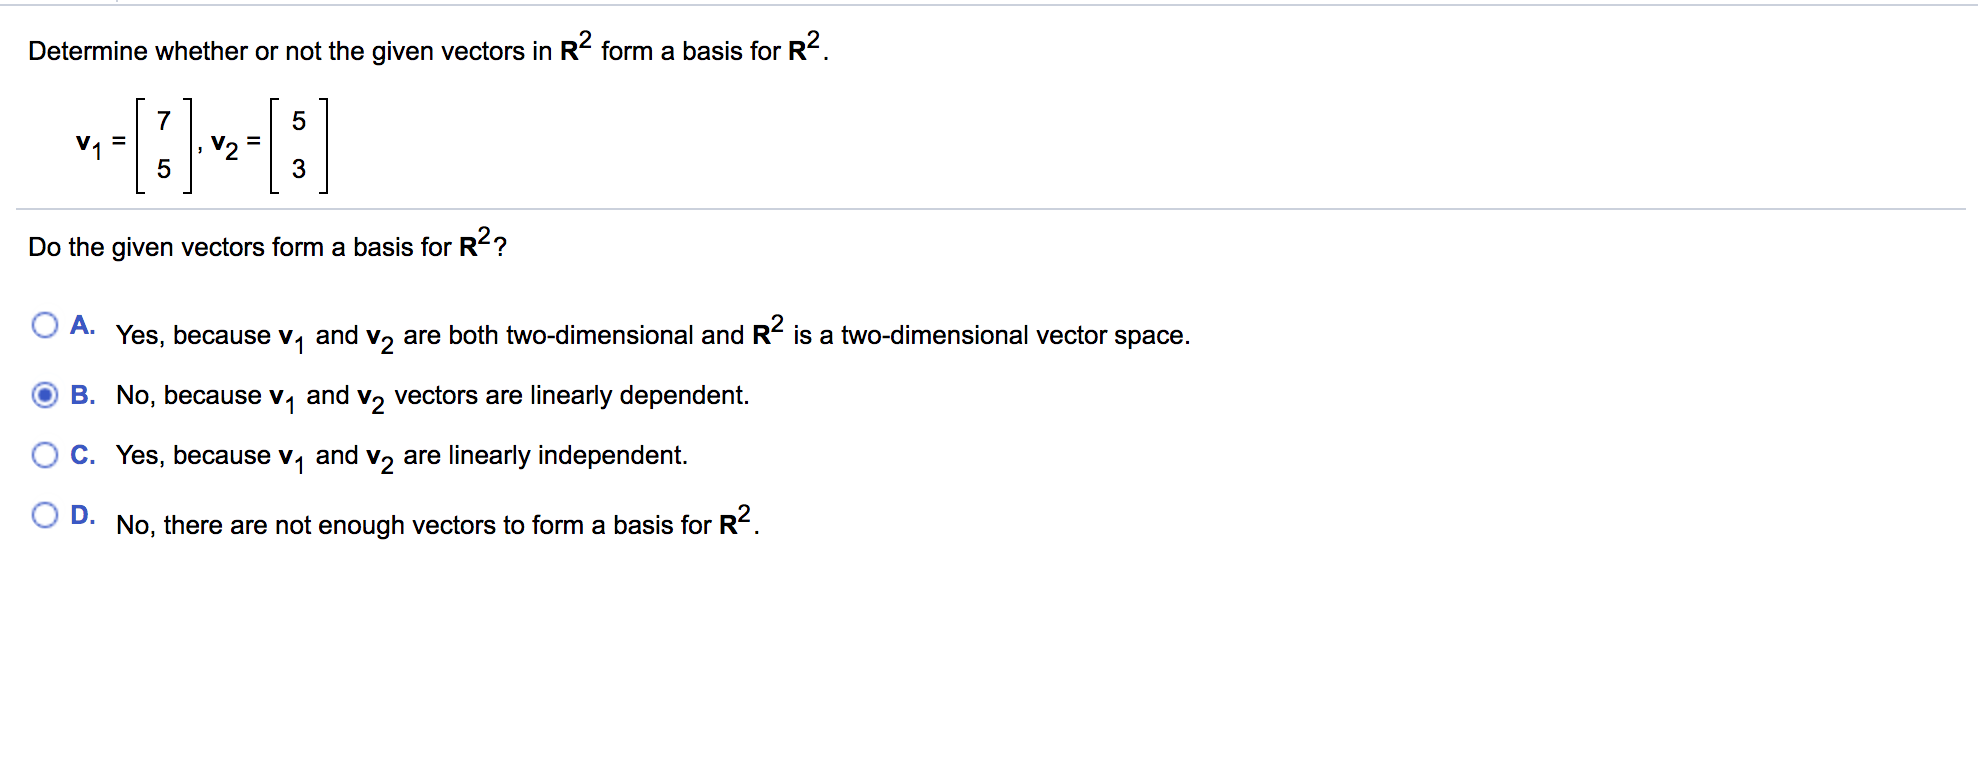Click the top border bar of the page
Screen dimensions: 1978x762
[x=990, y=5]
